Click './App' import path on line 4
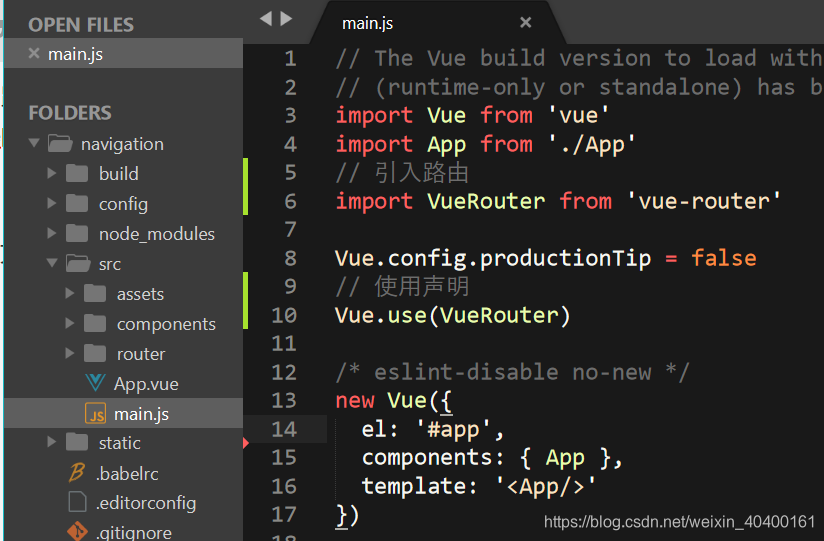Screen dimensions: 824x541 592,144
